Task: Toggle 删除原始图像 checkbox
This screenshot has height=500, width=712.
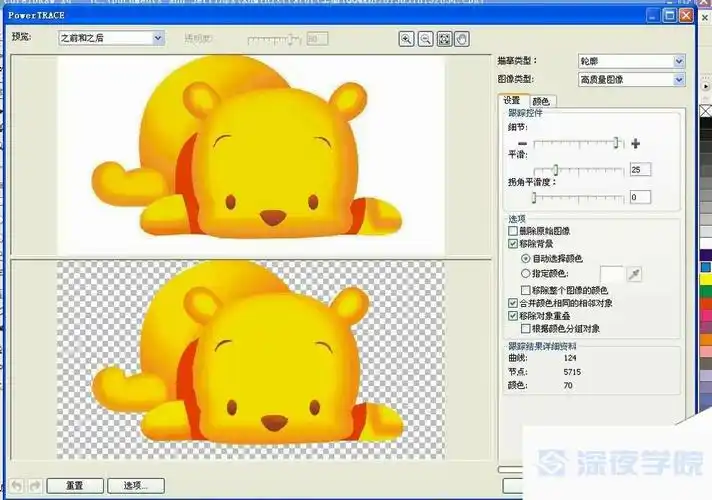Action: 513,231
